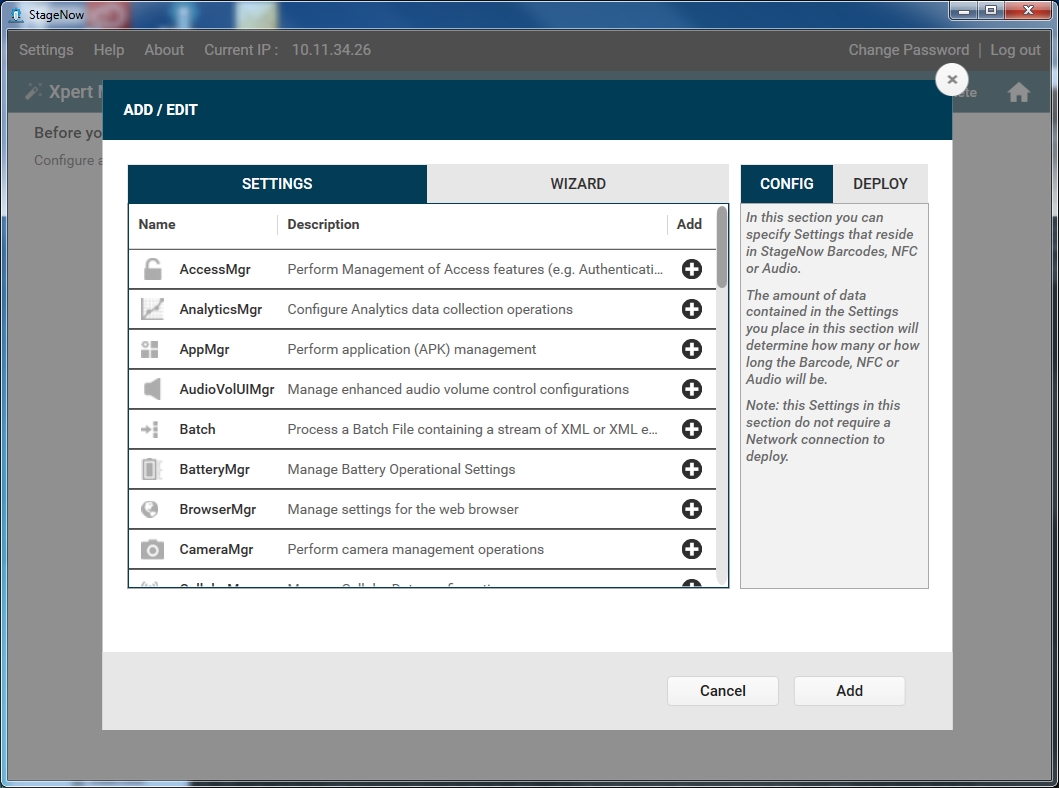Click the Change Password link
1059x788 pixels.
click(x=908, y=50)
